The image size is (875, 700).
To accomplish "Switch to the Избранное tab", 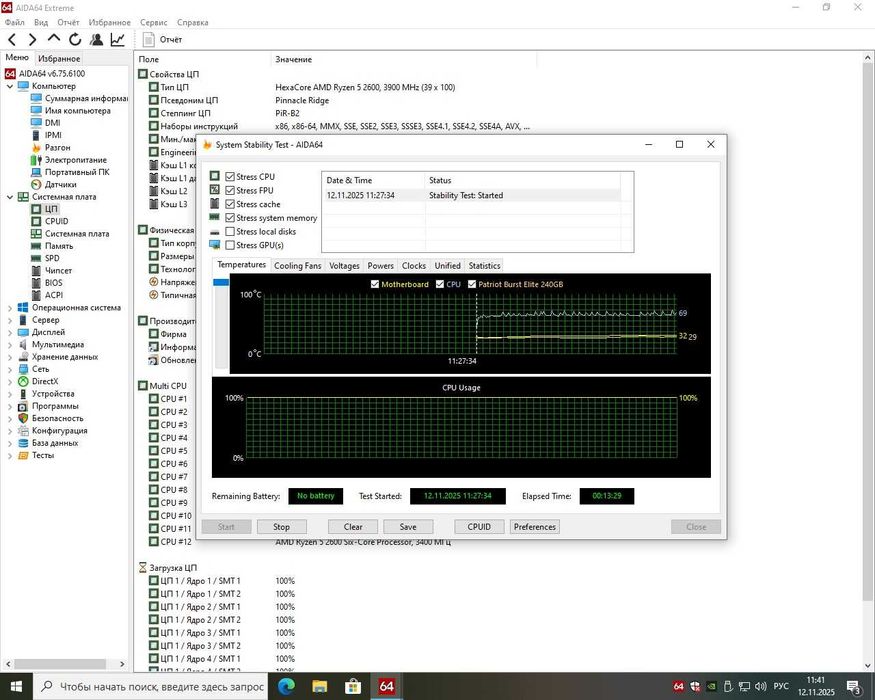I will tap(59, 59).
